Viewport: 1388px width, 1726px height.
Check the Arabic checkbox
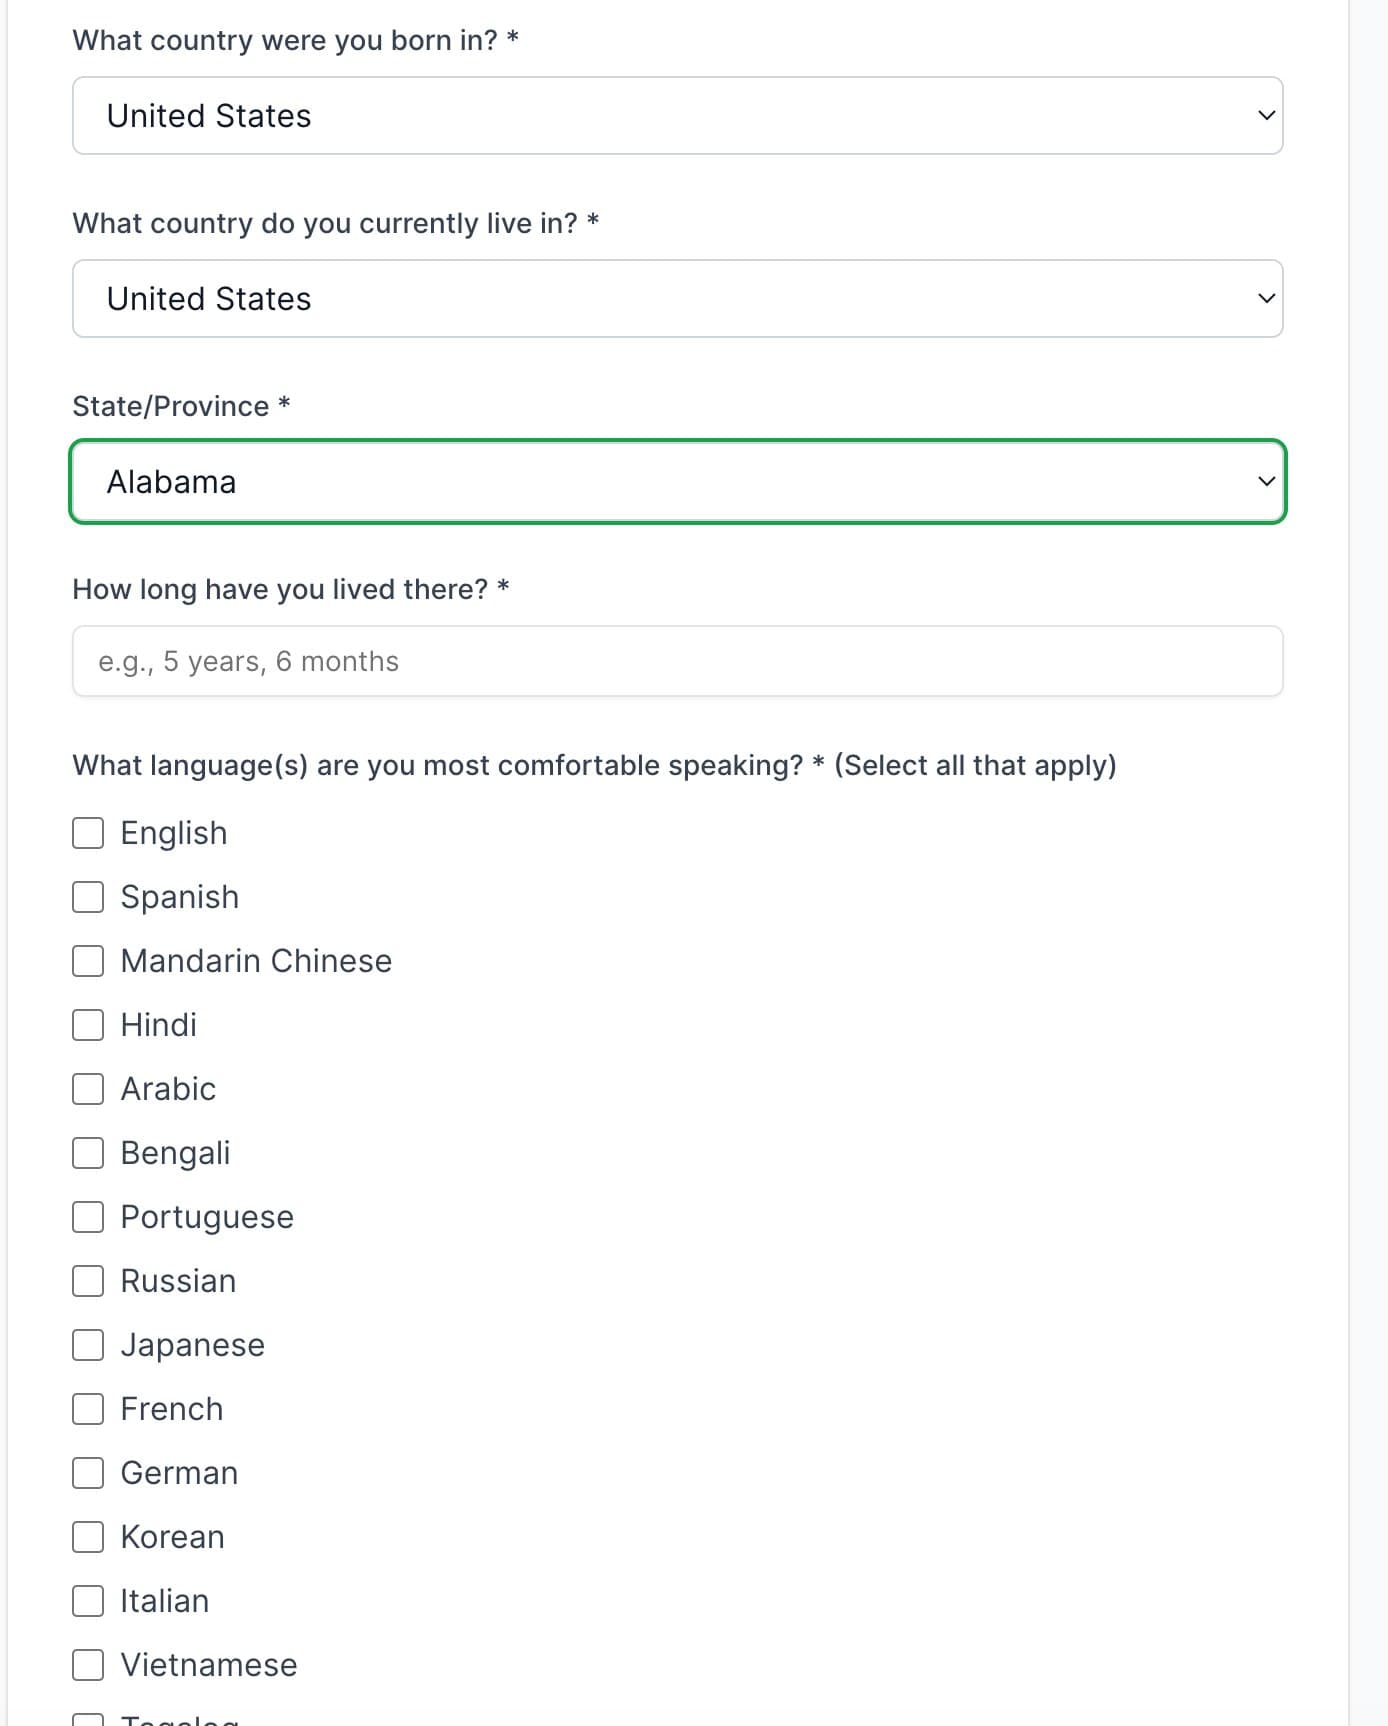[88, 1089]
